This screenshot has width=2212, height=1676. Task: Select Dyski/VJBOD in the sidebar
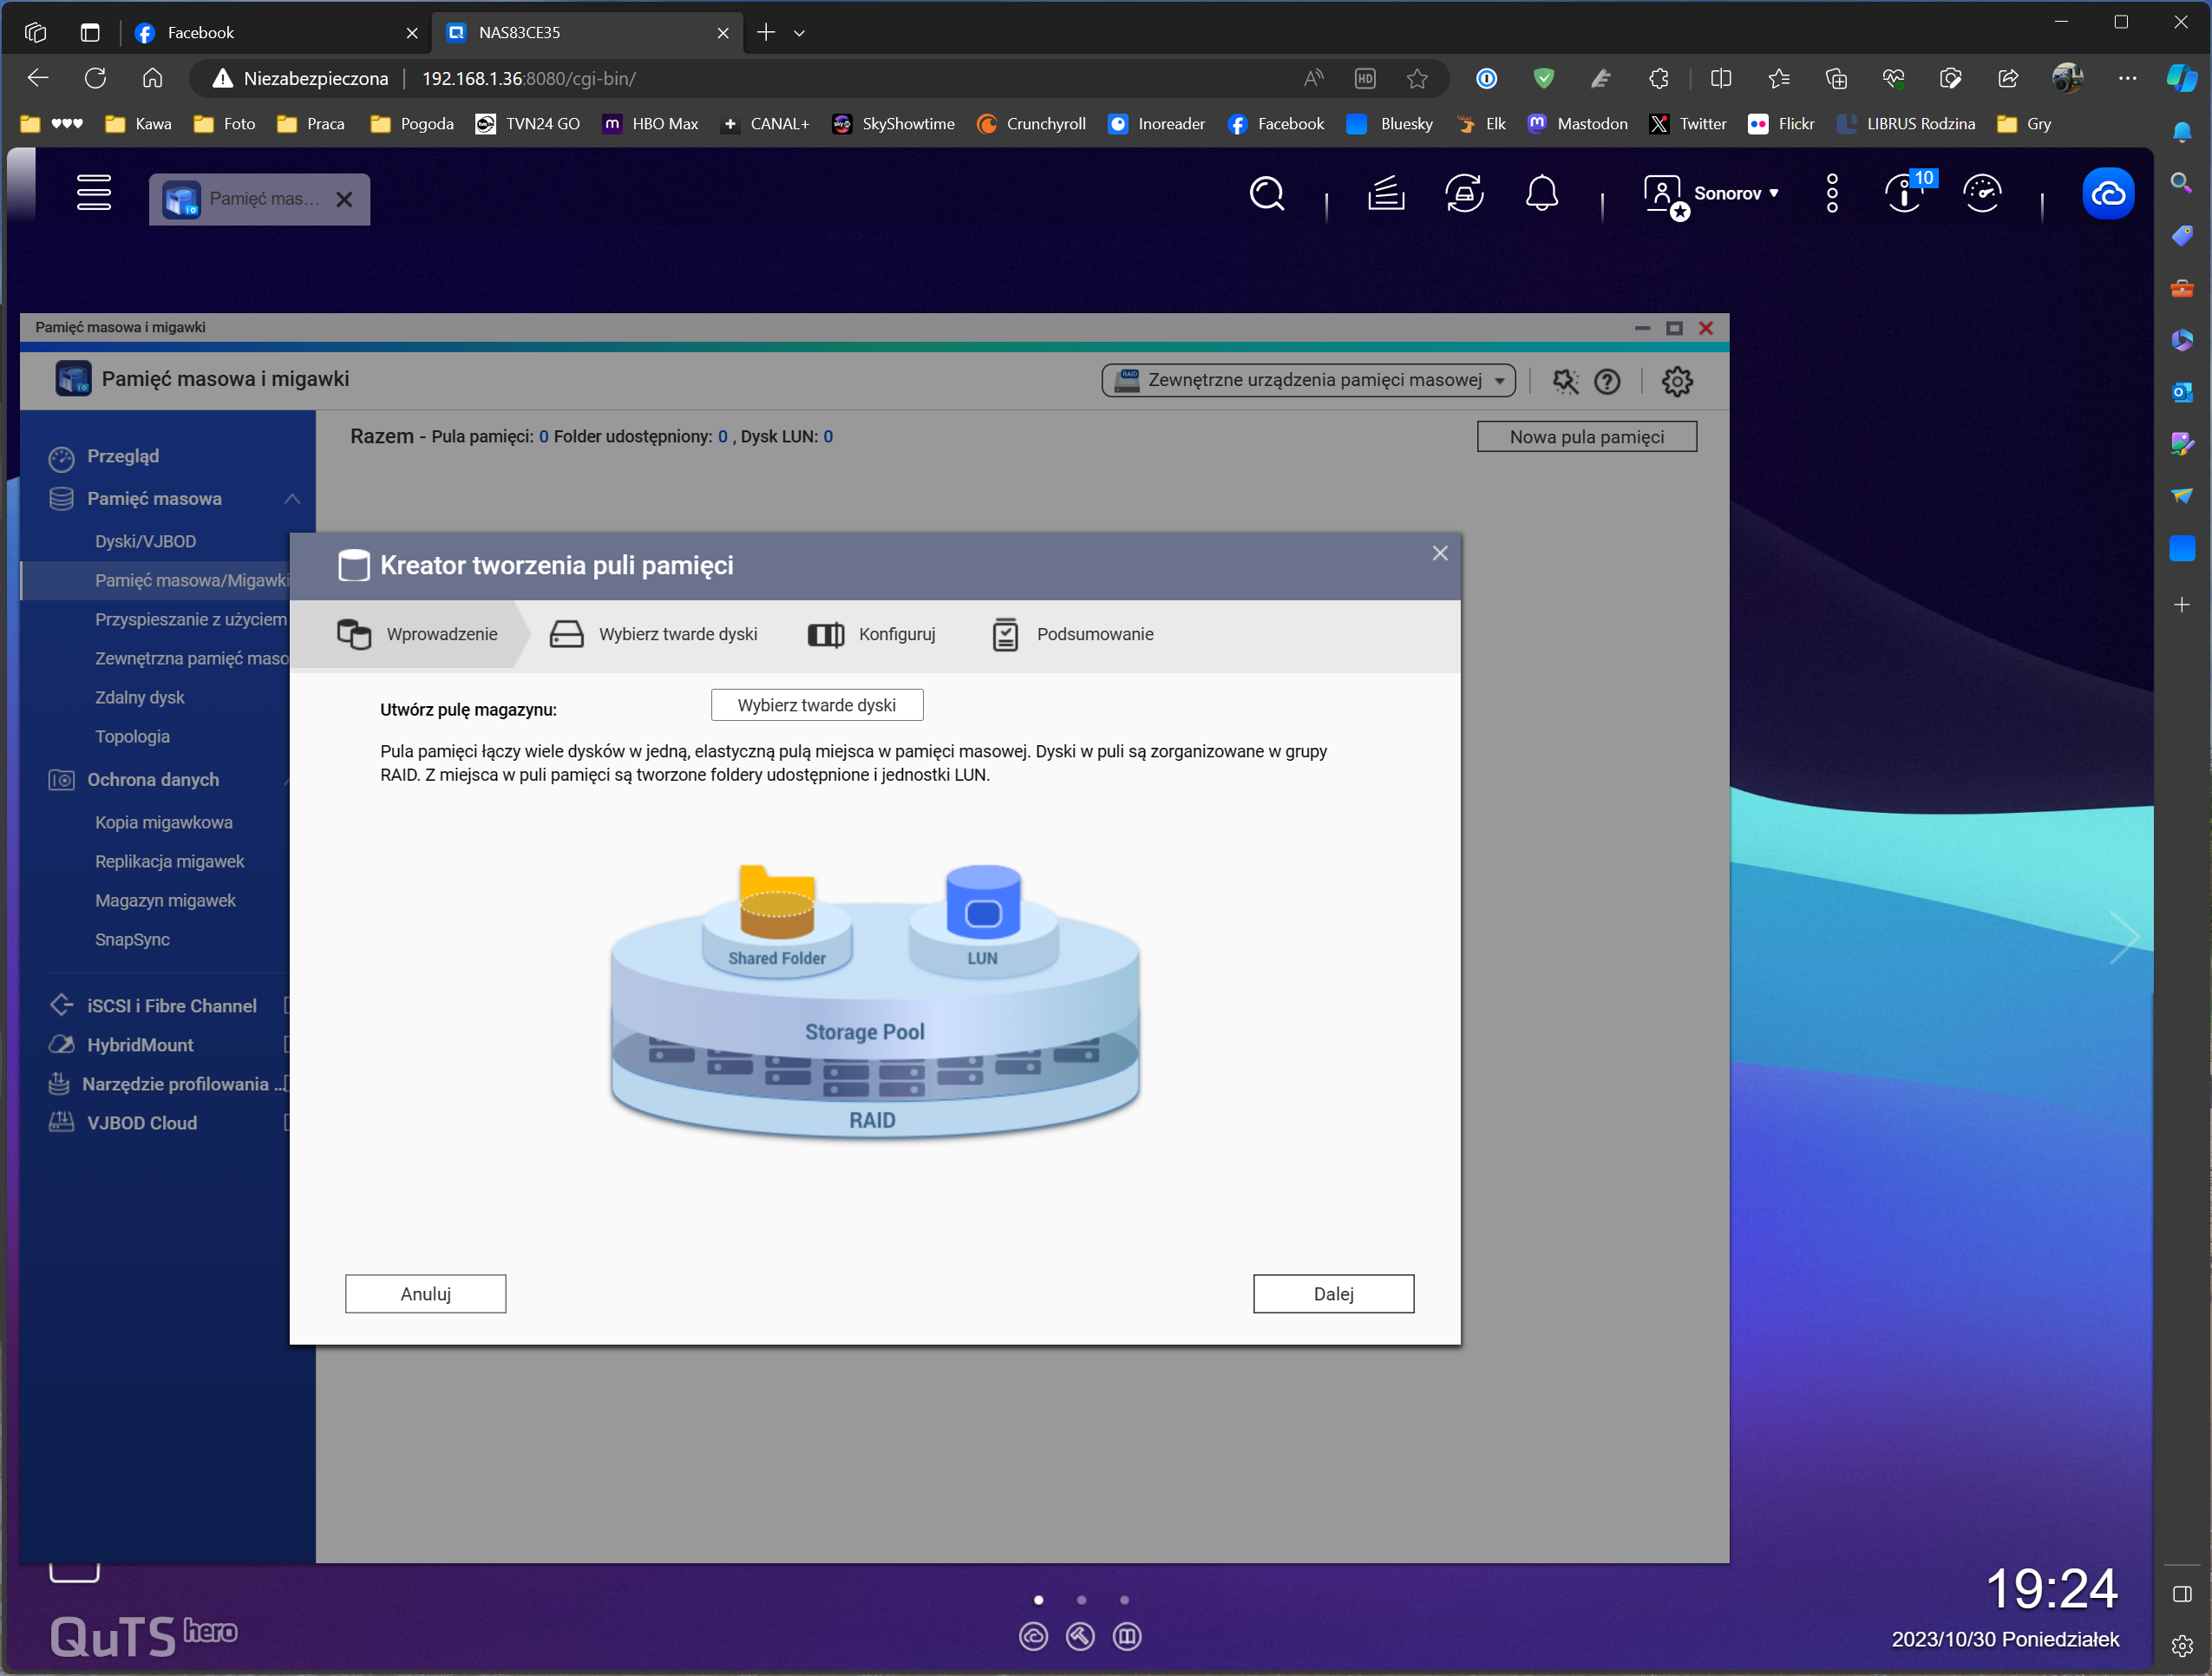pos(146,541)
